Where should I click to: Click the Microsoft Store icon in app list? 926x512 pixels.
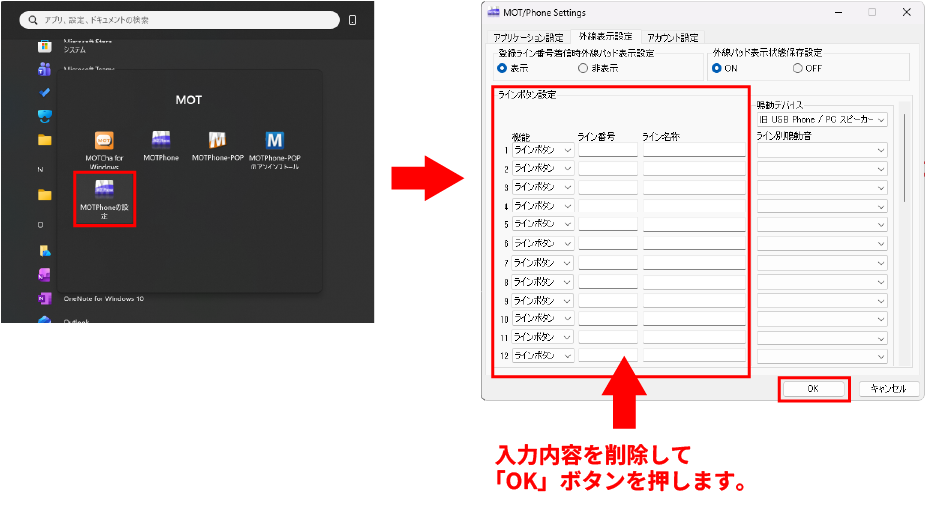click(x=44, y=46)
